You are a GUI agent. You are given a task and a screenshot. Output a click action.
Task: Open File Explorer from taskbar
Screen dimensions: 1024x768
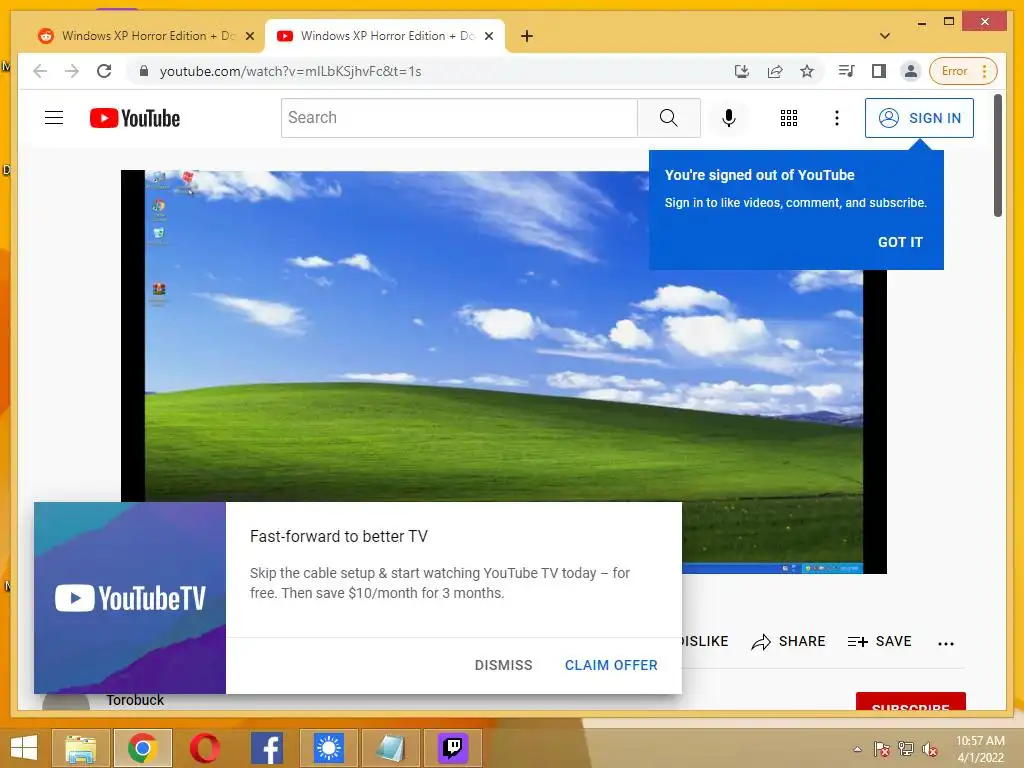coord(80,748)
